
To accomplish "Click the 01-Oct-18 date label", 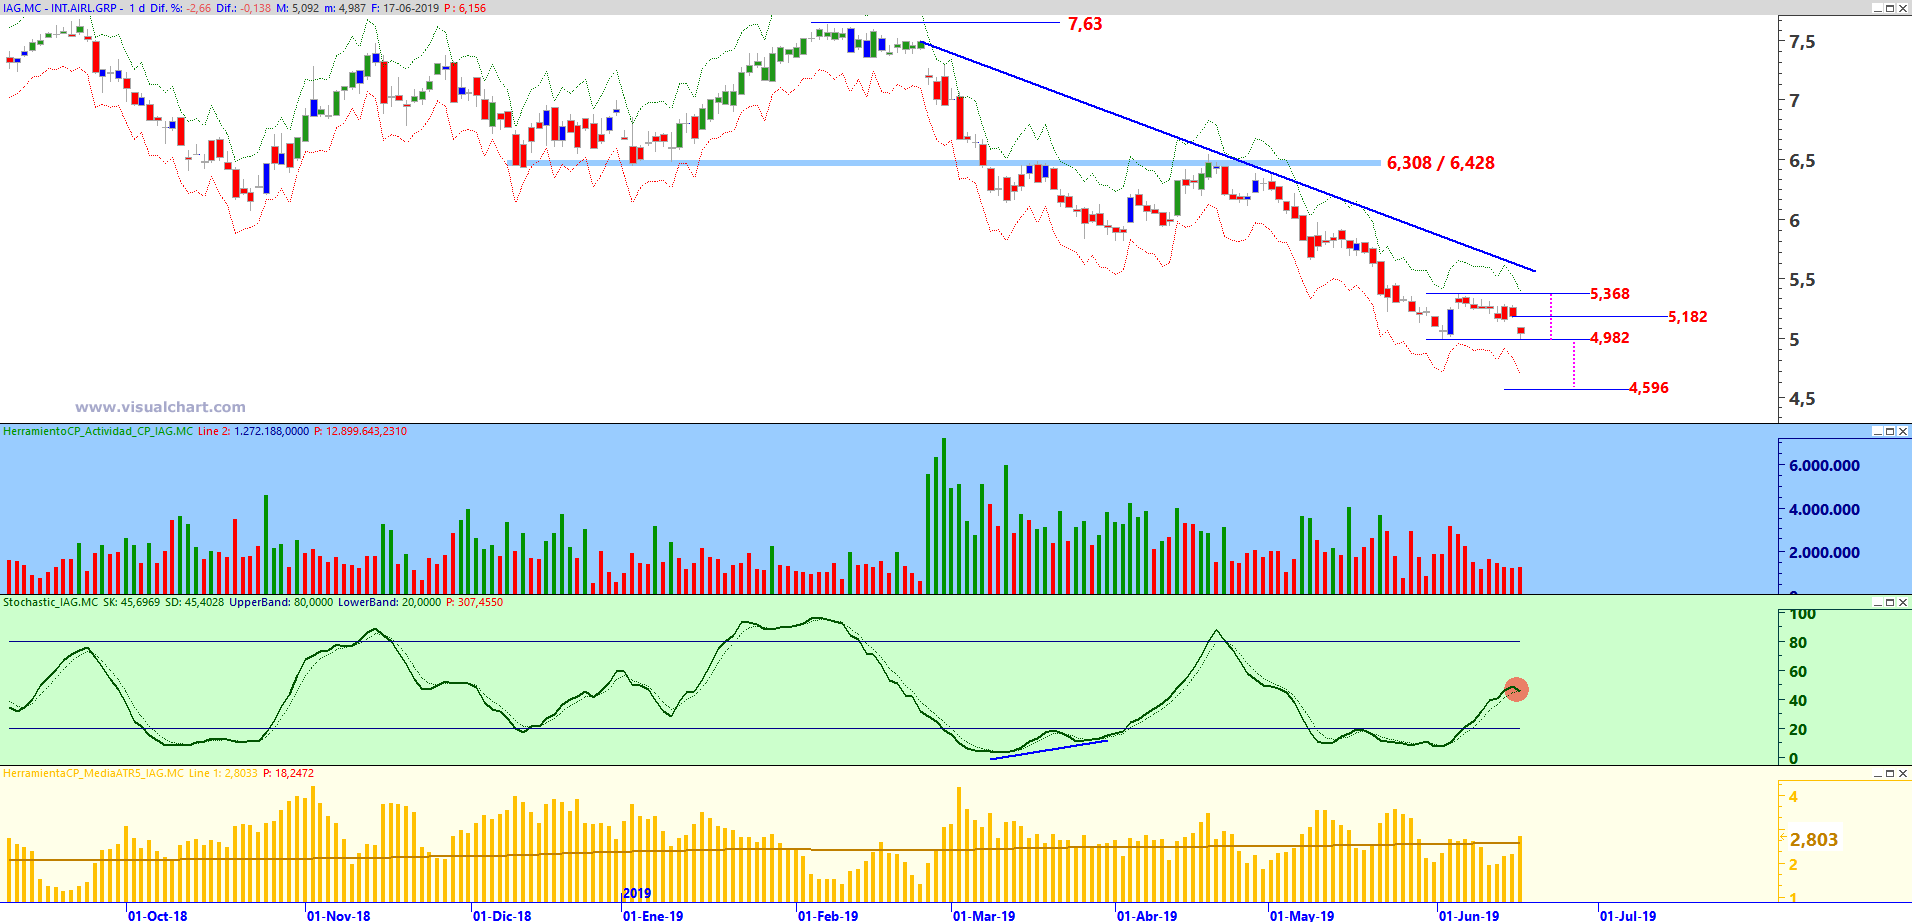I will (x=158, y=915).
